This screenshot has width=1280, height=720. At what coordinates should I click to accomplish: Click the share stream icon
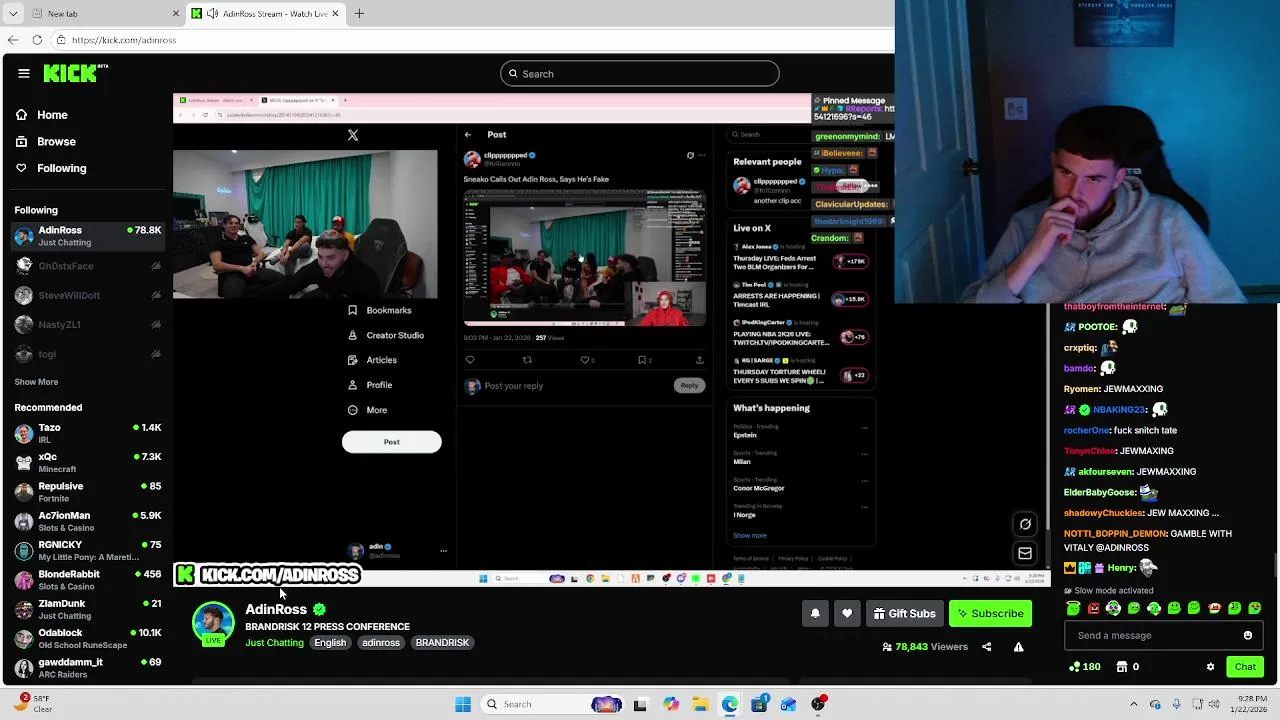[x=986, y=647]
